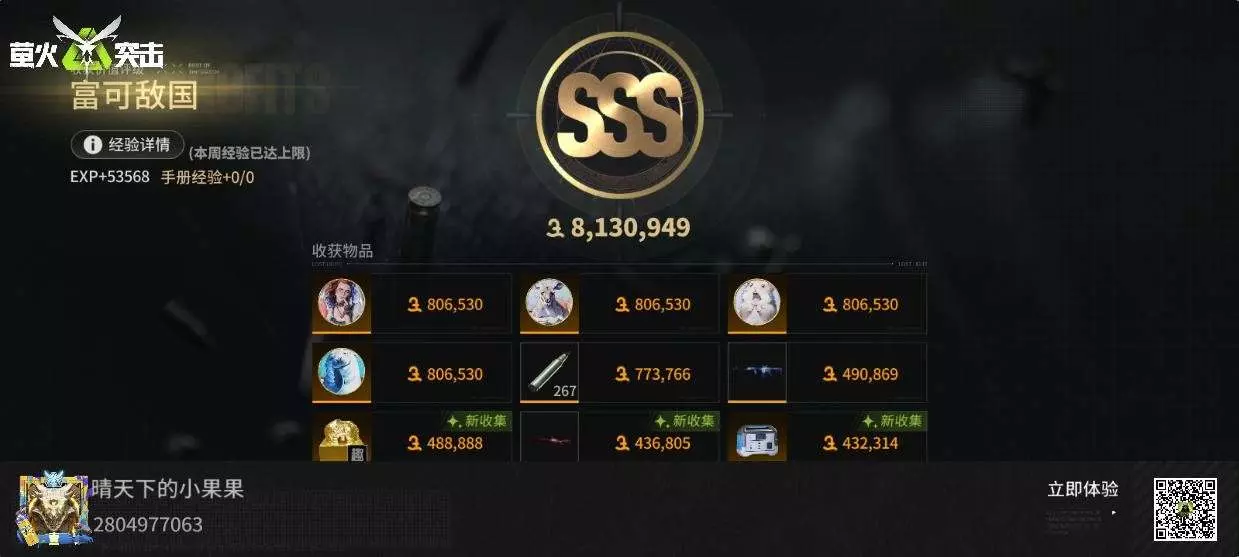Select the white-haired character avatar item
1239x557 pixels.
[x=757, y=303]
